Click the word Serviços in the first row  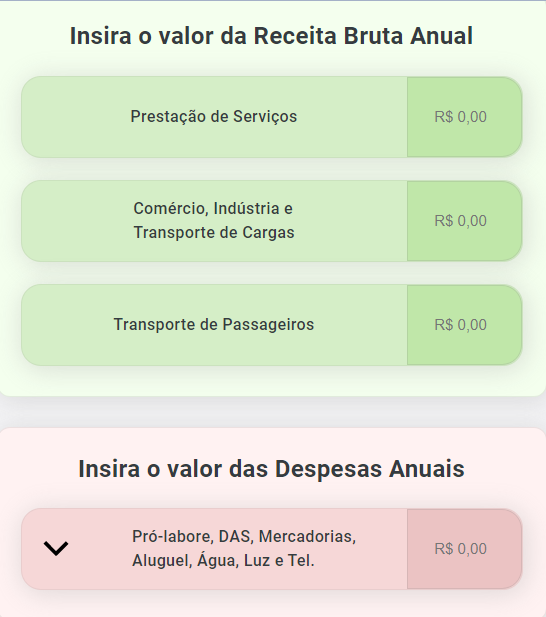[x=265, y=116]
